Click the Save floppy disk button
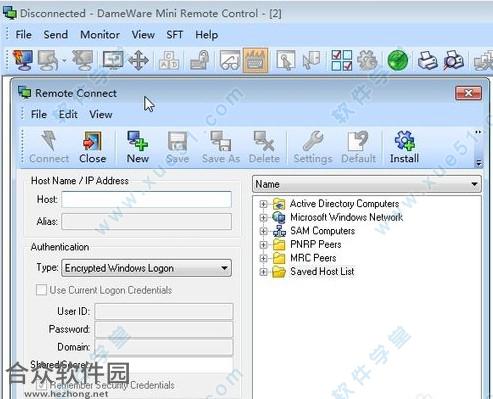 177,147
